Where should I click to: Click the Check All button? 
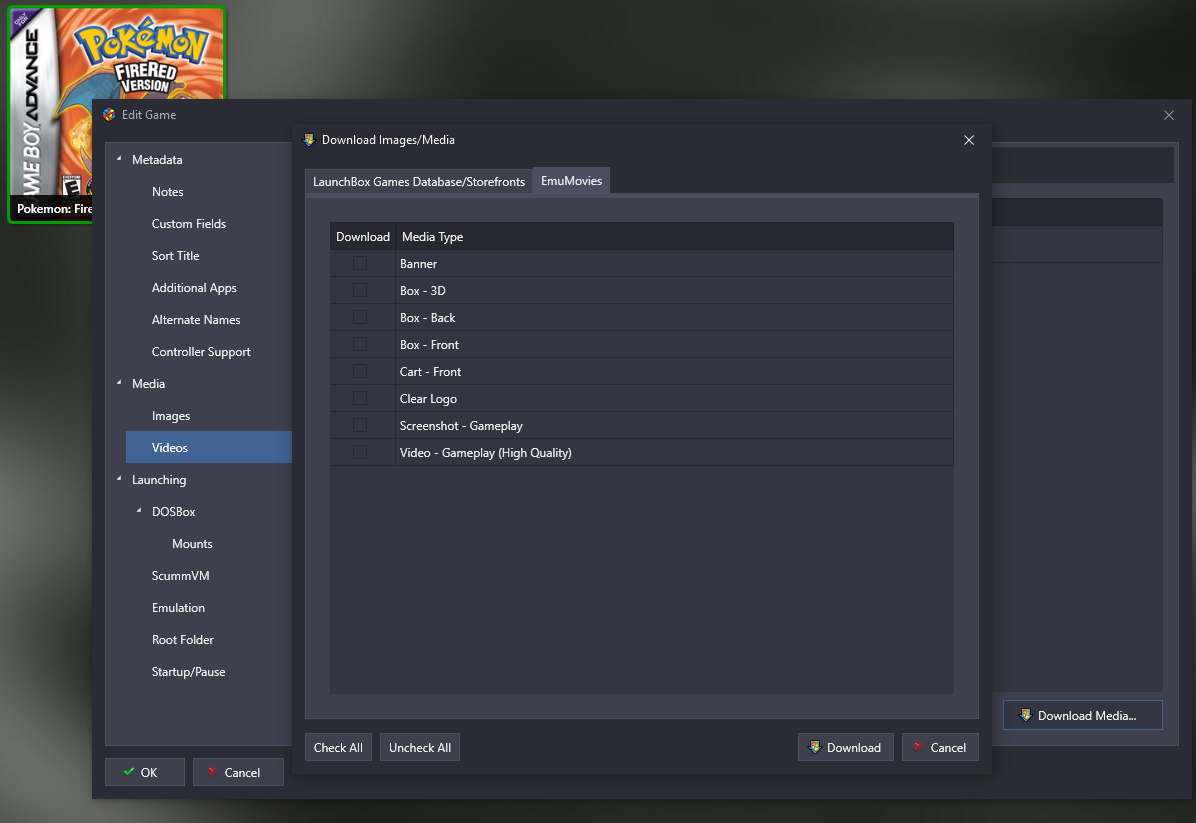[x=338, y=747]
